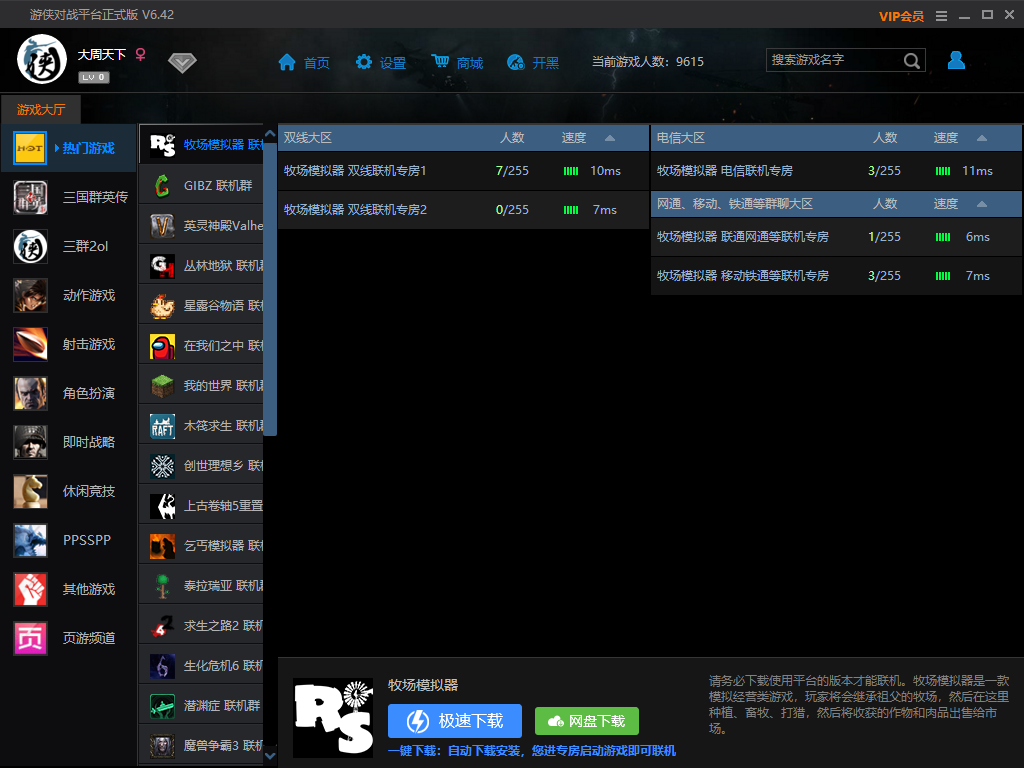
Task: Collapse the 网通、移动、铁通等群聊大区 arrow
Action: point(982,204)
